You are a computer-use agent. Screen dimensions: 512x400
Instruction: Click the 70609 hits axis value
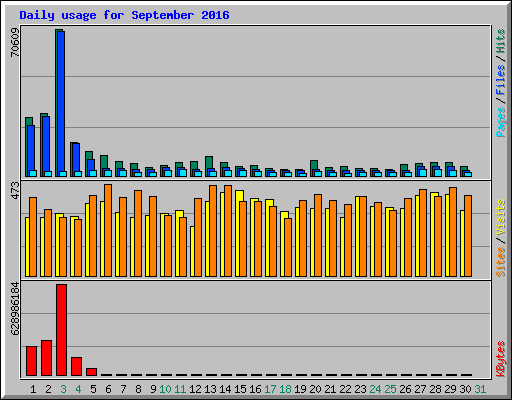(15, 42)
